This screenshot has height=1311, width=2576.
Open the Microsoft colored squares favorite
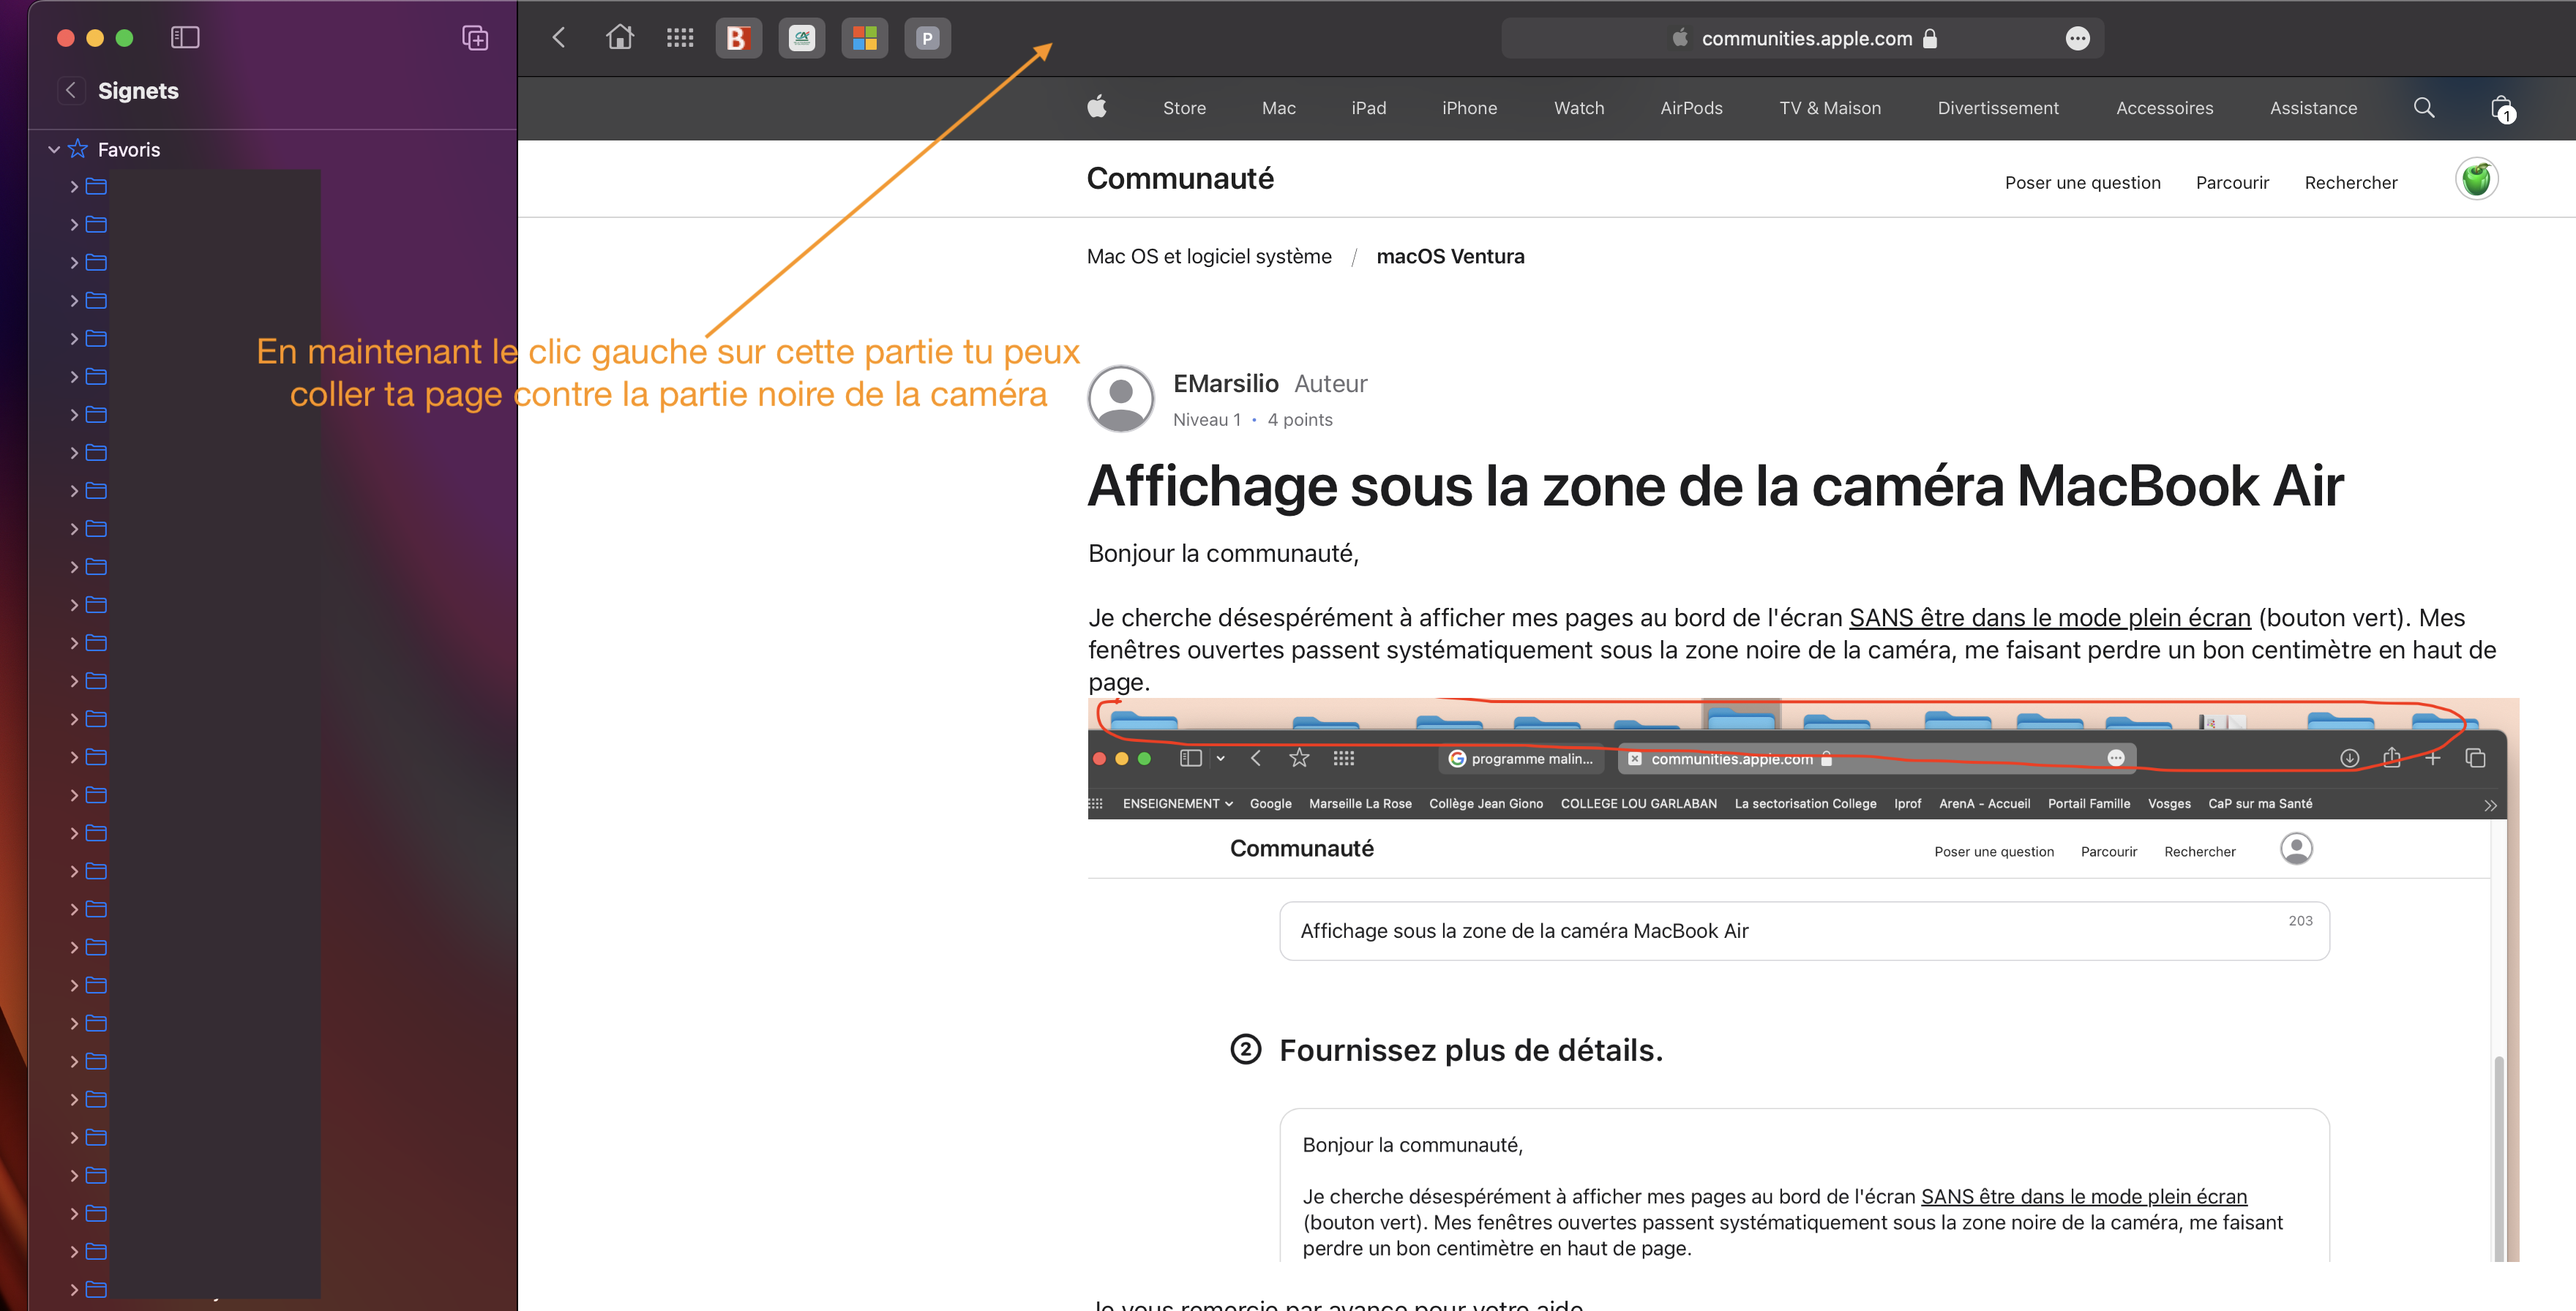click(x=864, y=39)
